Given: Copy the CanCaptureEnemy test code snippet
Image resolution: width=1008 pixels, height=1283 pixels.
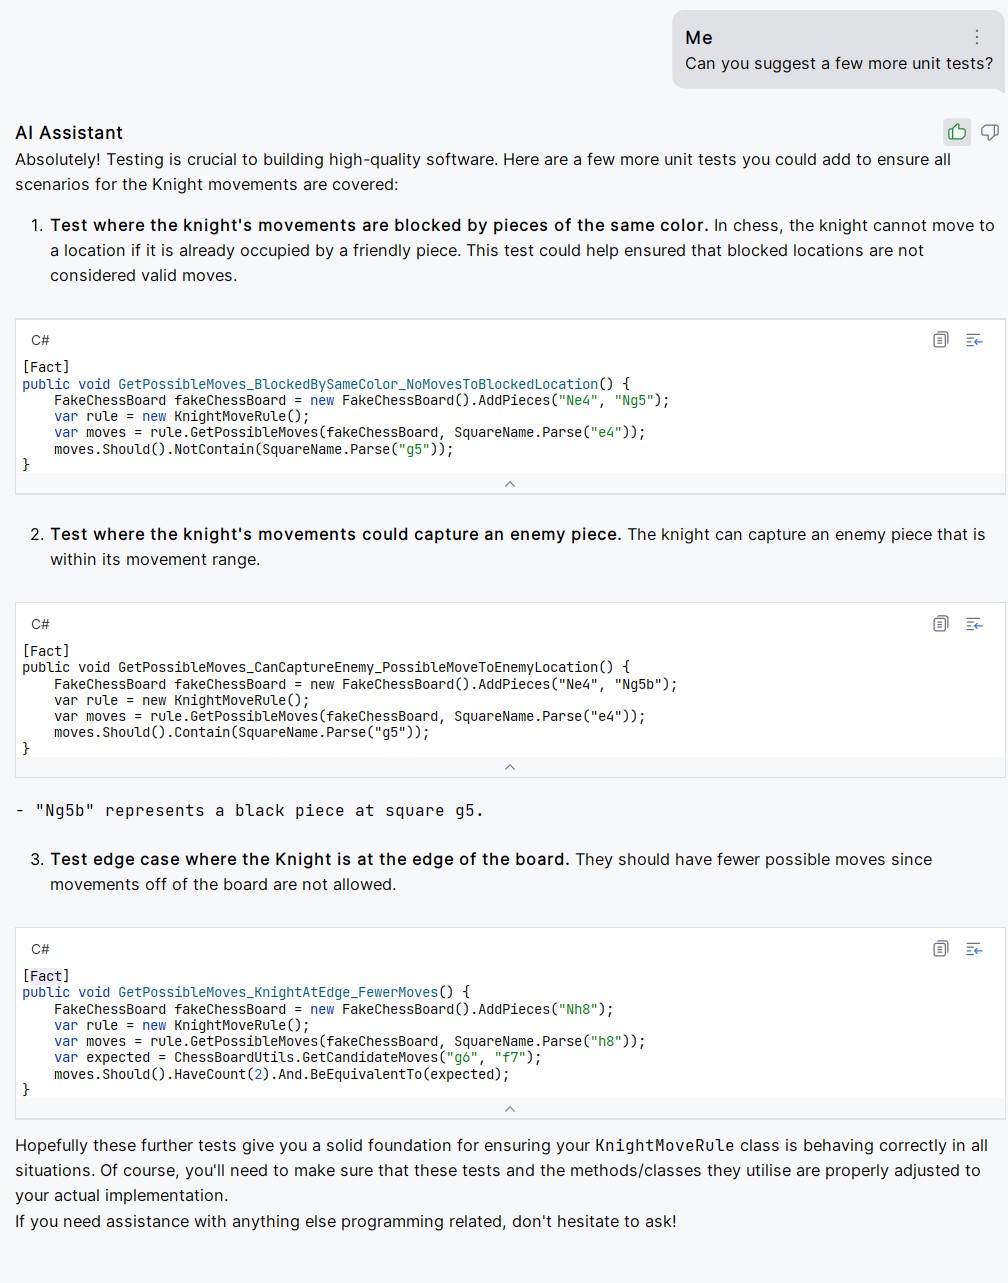Looking at the screenshot, I should (940, 623).
